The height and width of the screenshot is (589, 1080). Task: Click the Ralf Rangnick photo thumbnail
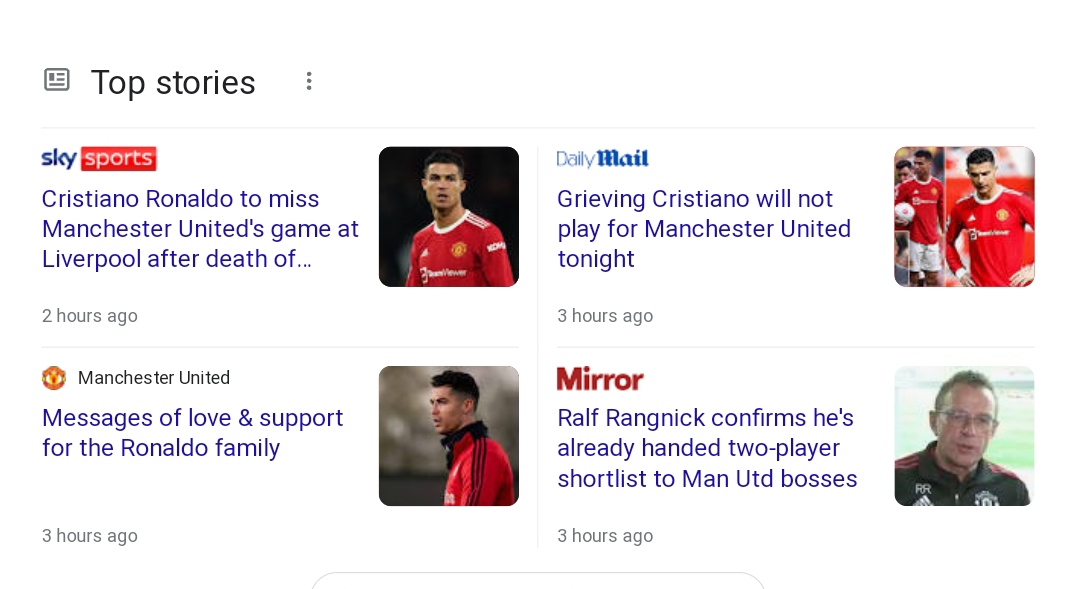964,436
